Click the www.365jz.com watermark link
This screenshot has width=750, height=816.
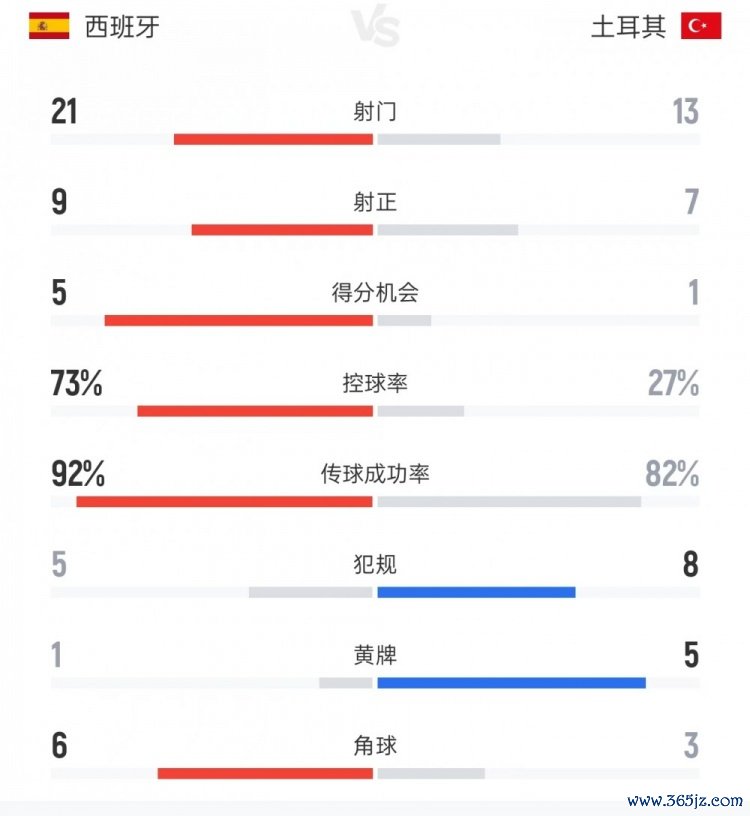pos(685,800)
